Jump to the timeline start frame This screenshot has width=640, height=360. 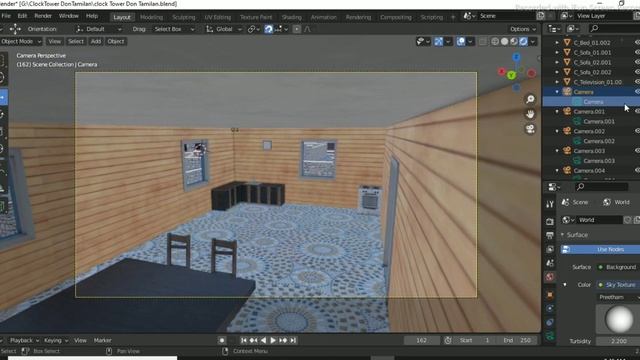click(244, 340)
